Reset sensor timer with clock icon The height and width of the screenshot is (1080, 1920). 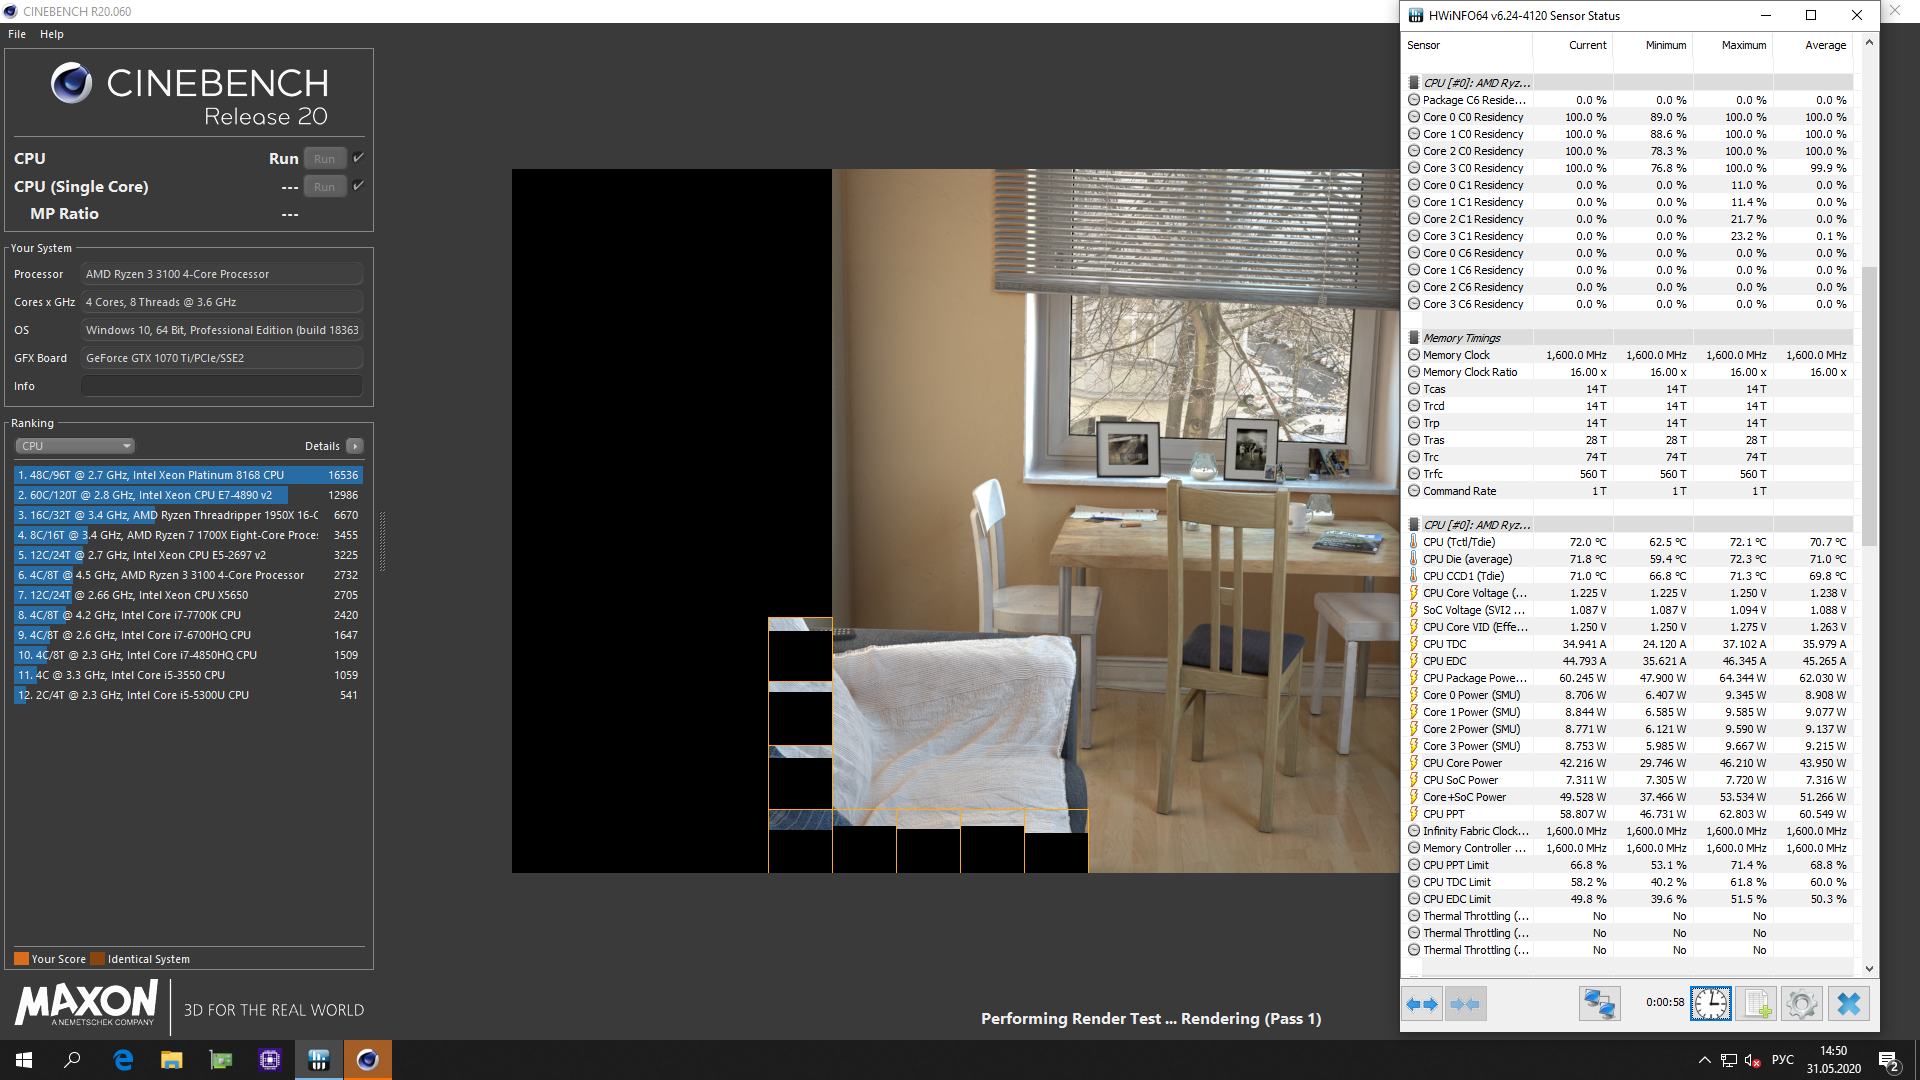(x=1710, y=1003)
